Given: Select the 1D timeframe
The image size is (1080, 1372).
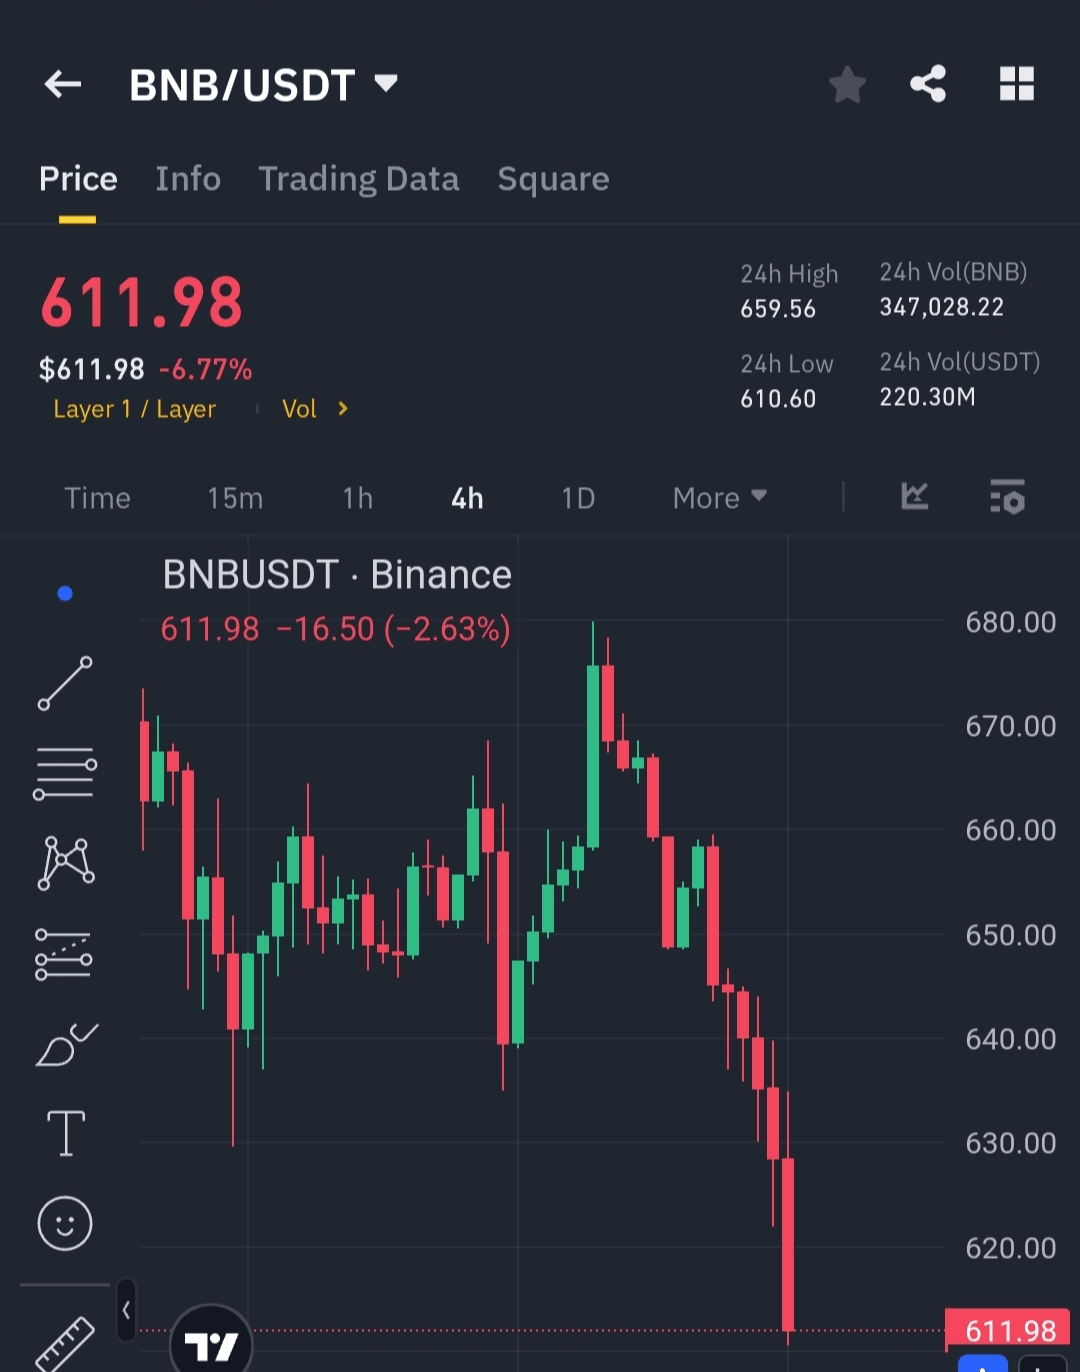Looking at the screenshot, I should [x=578, y=498].
